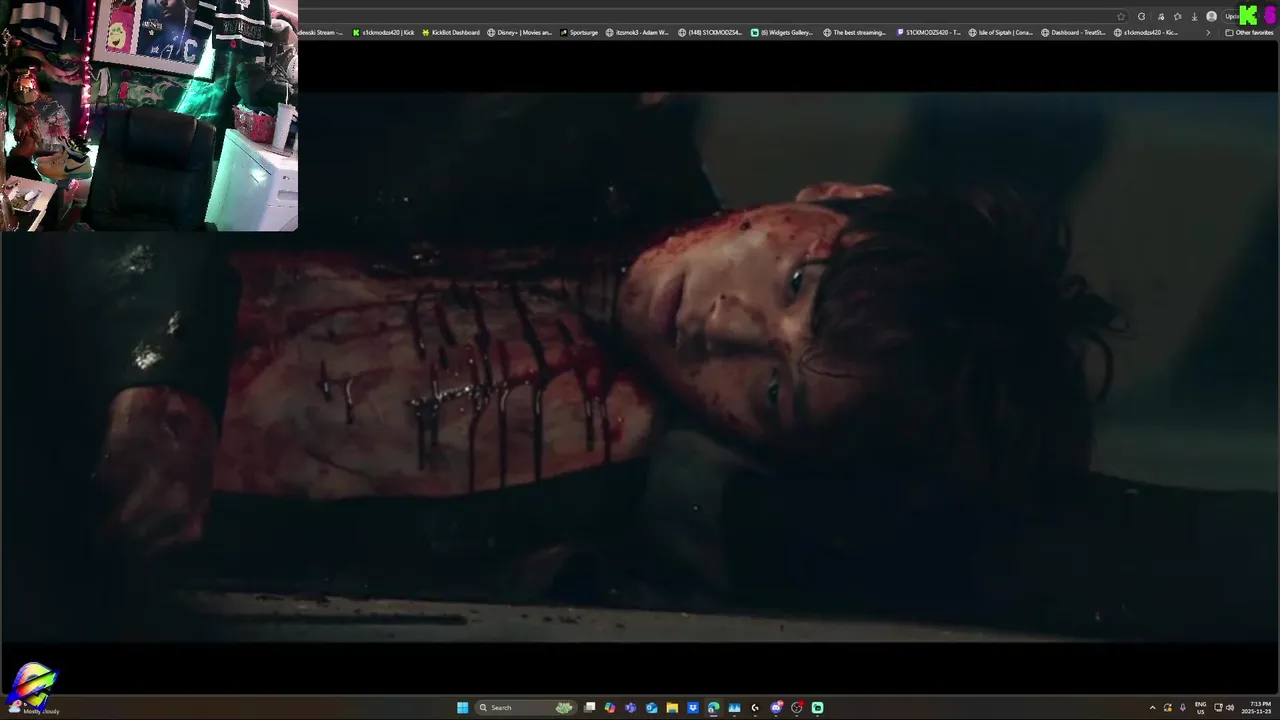
Task: Open the Windows Start menu
Action: pyautogui.click(x=462, y=707)
